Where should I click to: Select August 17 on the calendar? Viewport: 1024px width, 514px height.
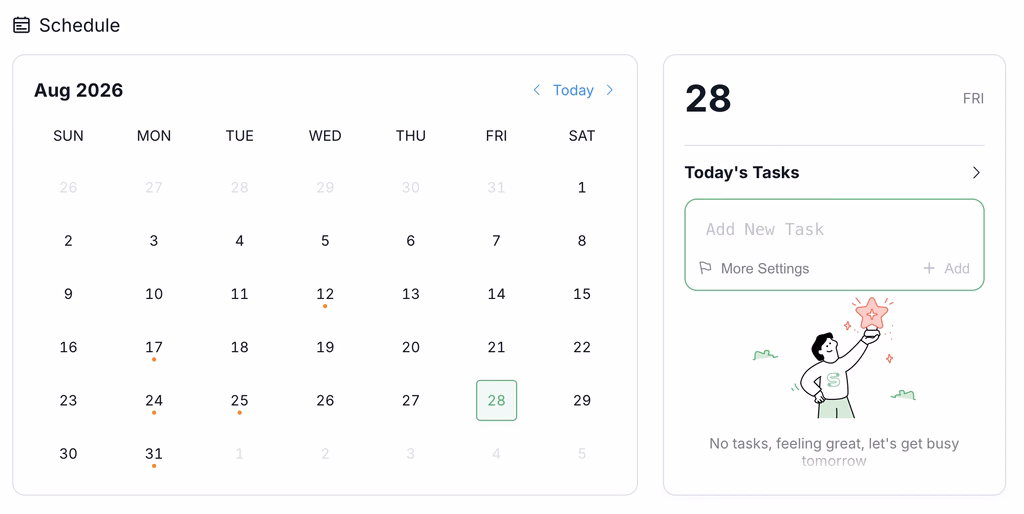pos(154,347)
